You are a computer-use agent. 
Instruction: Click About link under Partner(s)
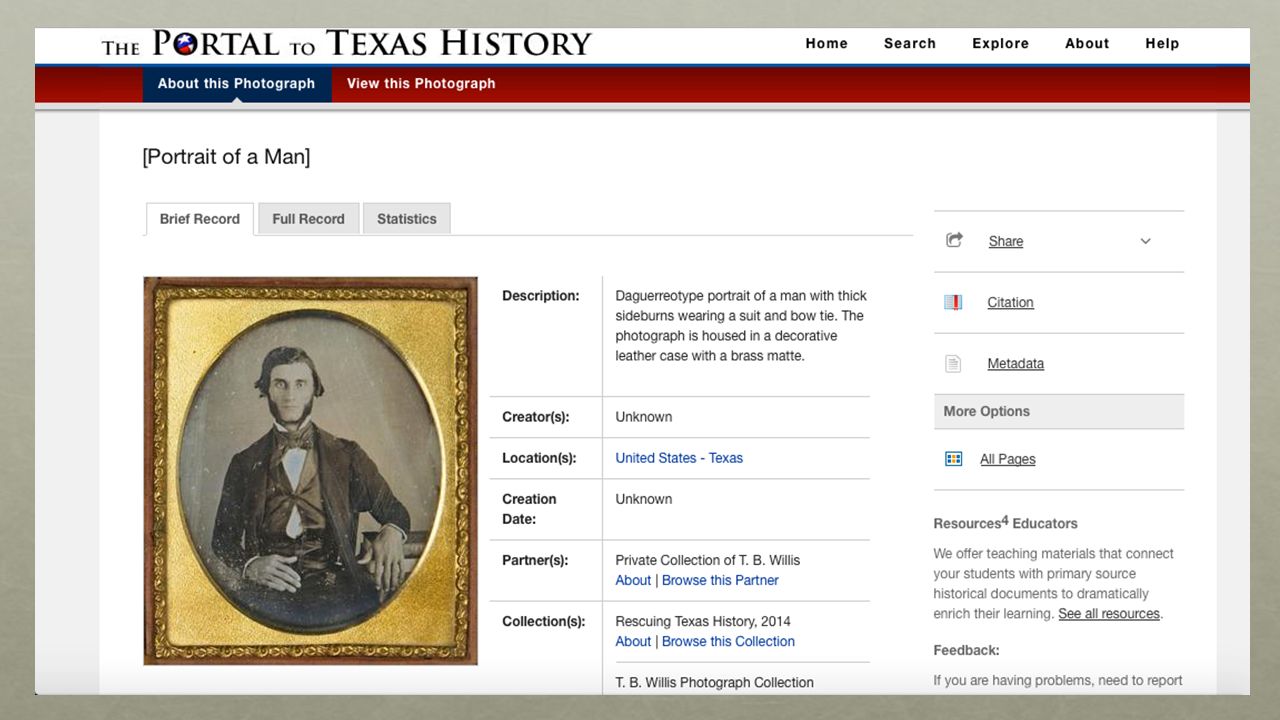pos(633,580)
